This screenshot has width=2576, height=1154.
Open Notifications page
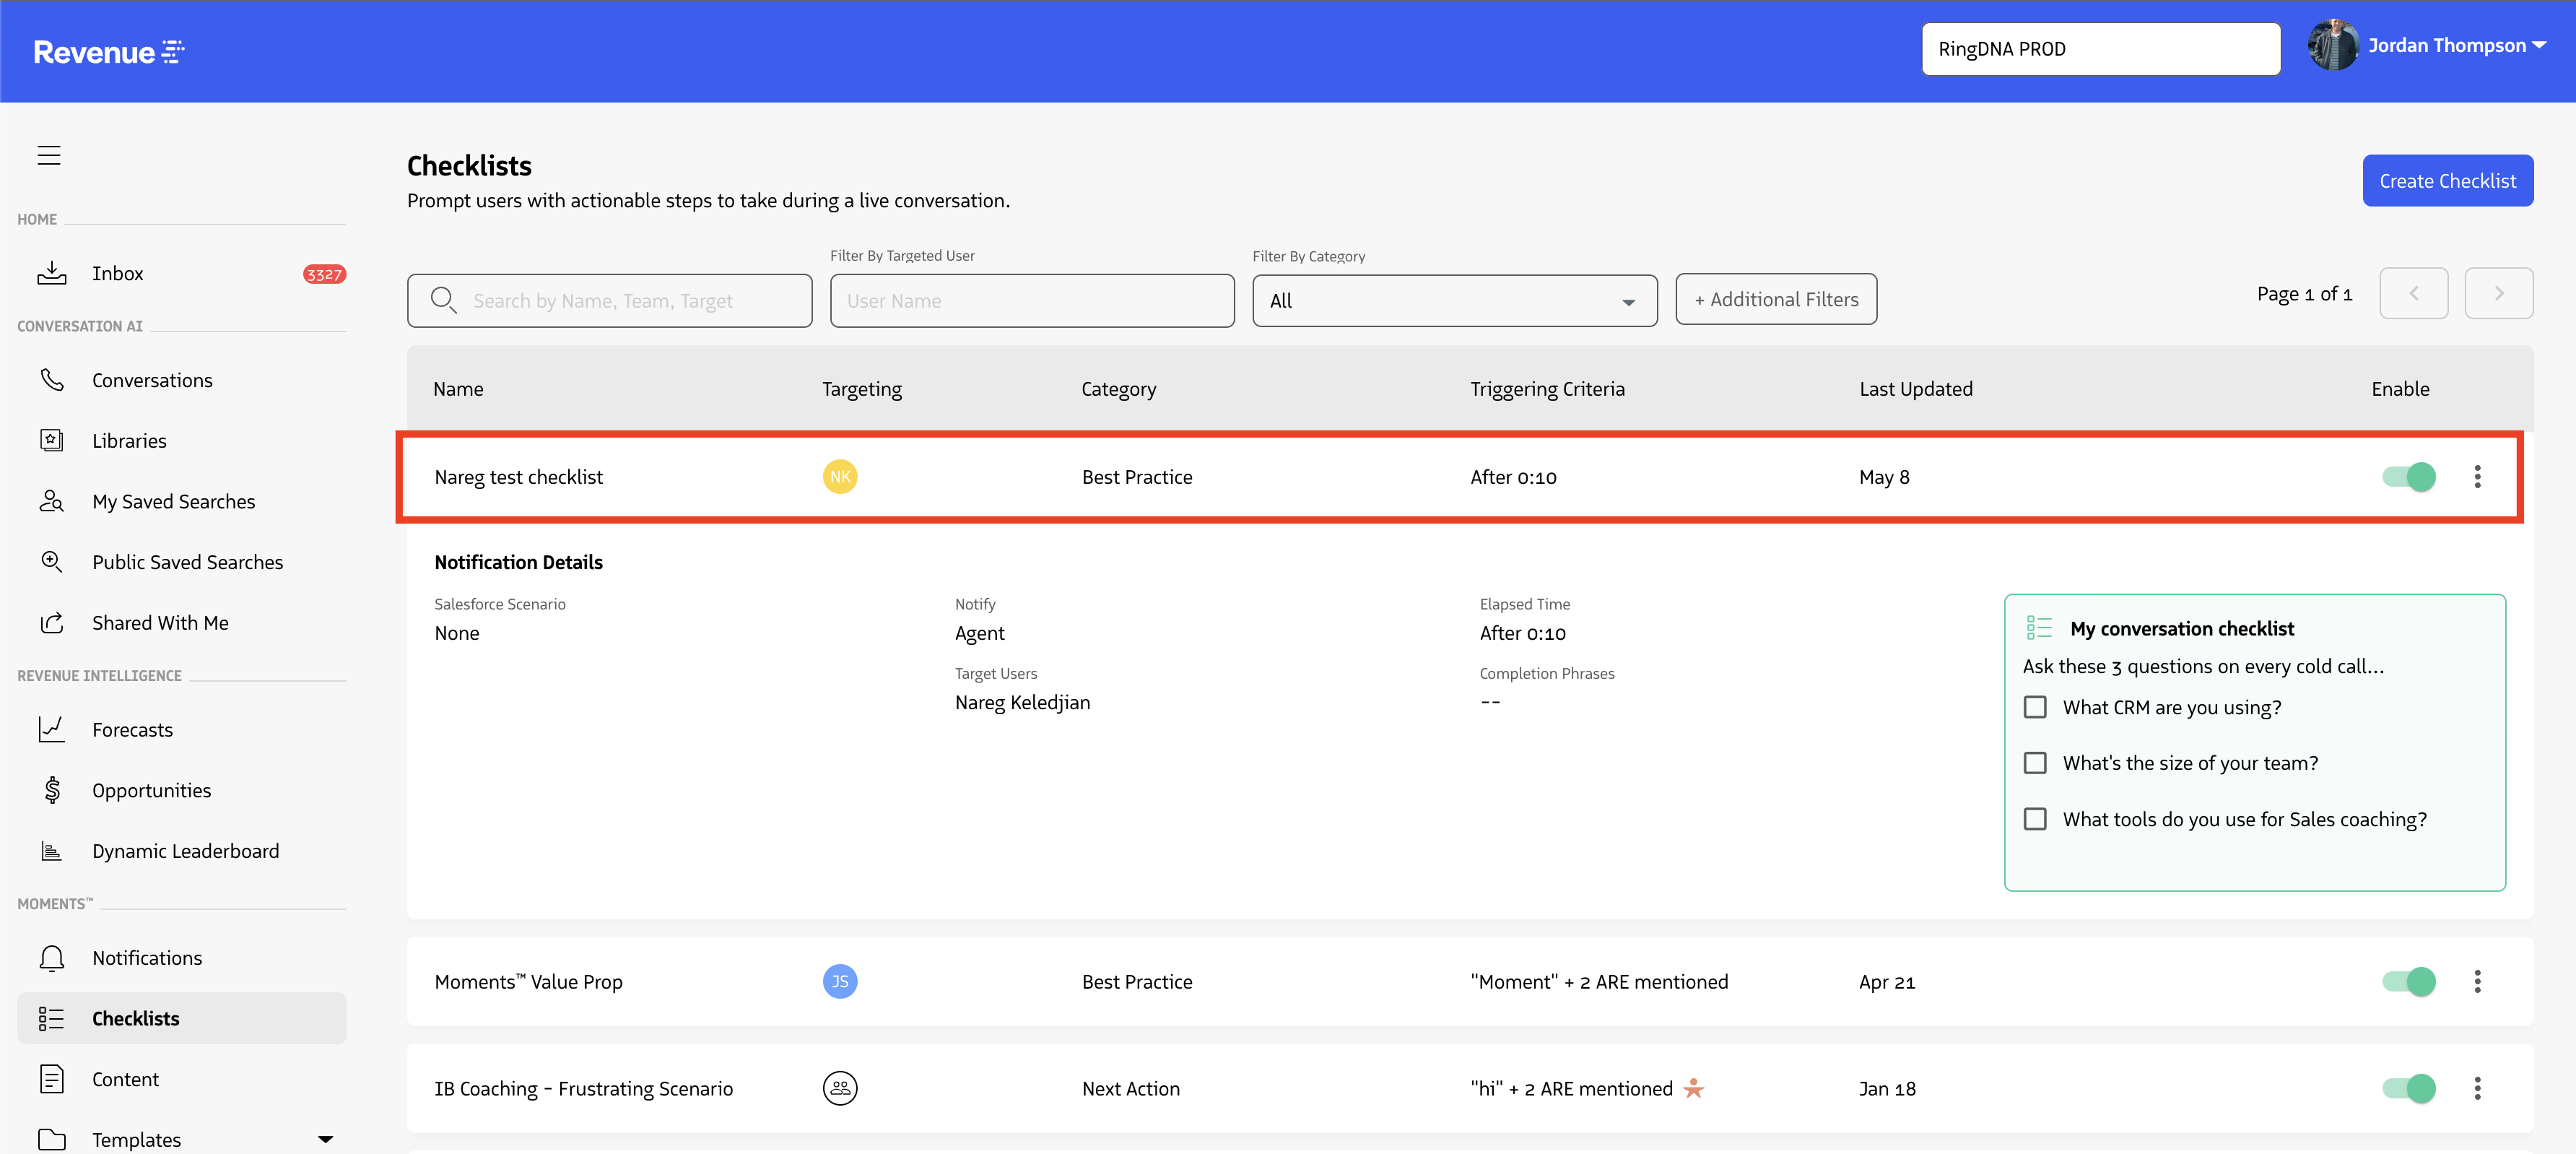[x=147, y=958]
